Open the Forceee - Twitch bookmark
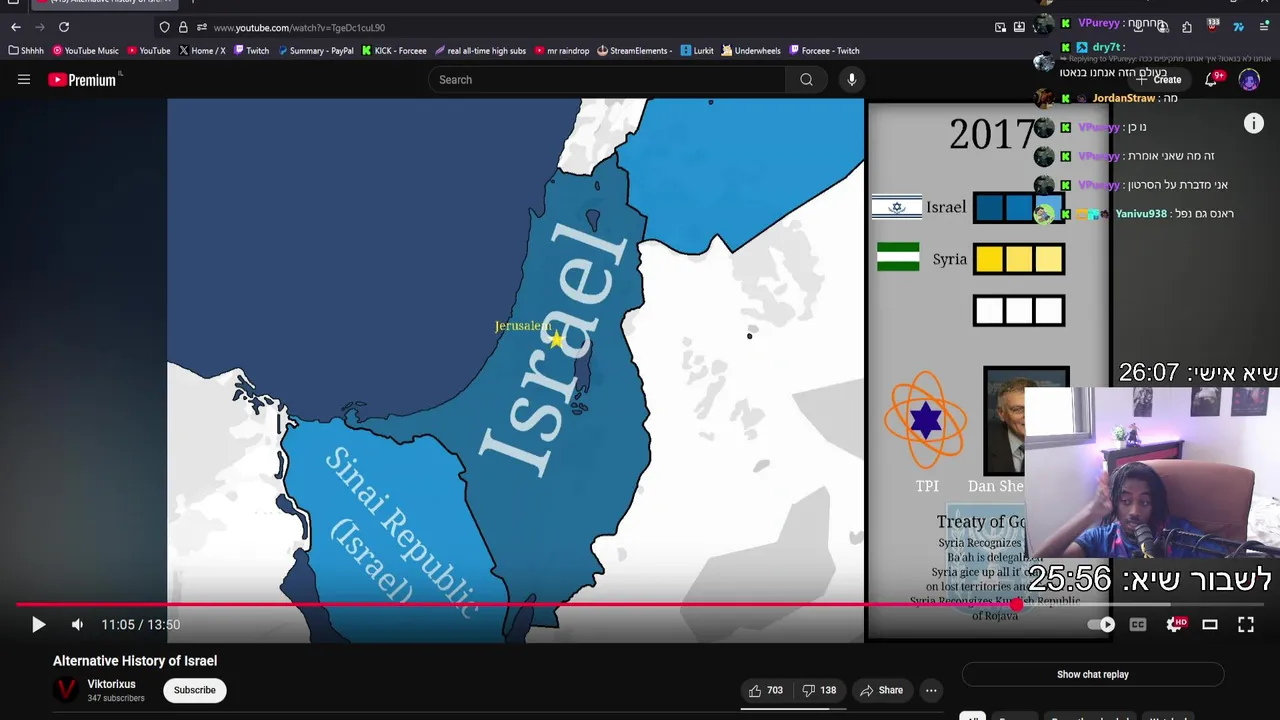1280x720 pixels. point(824,50)
